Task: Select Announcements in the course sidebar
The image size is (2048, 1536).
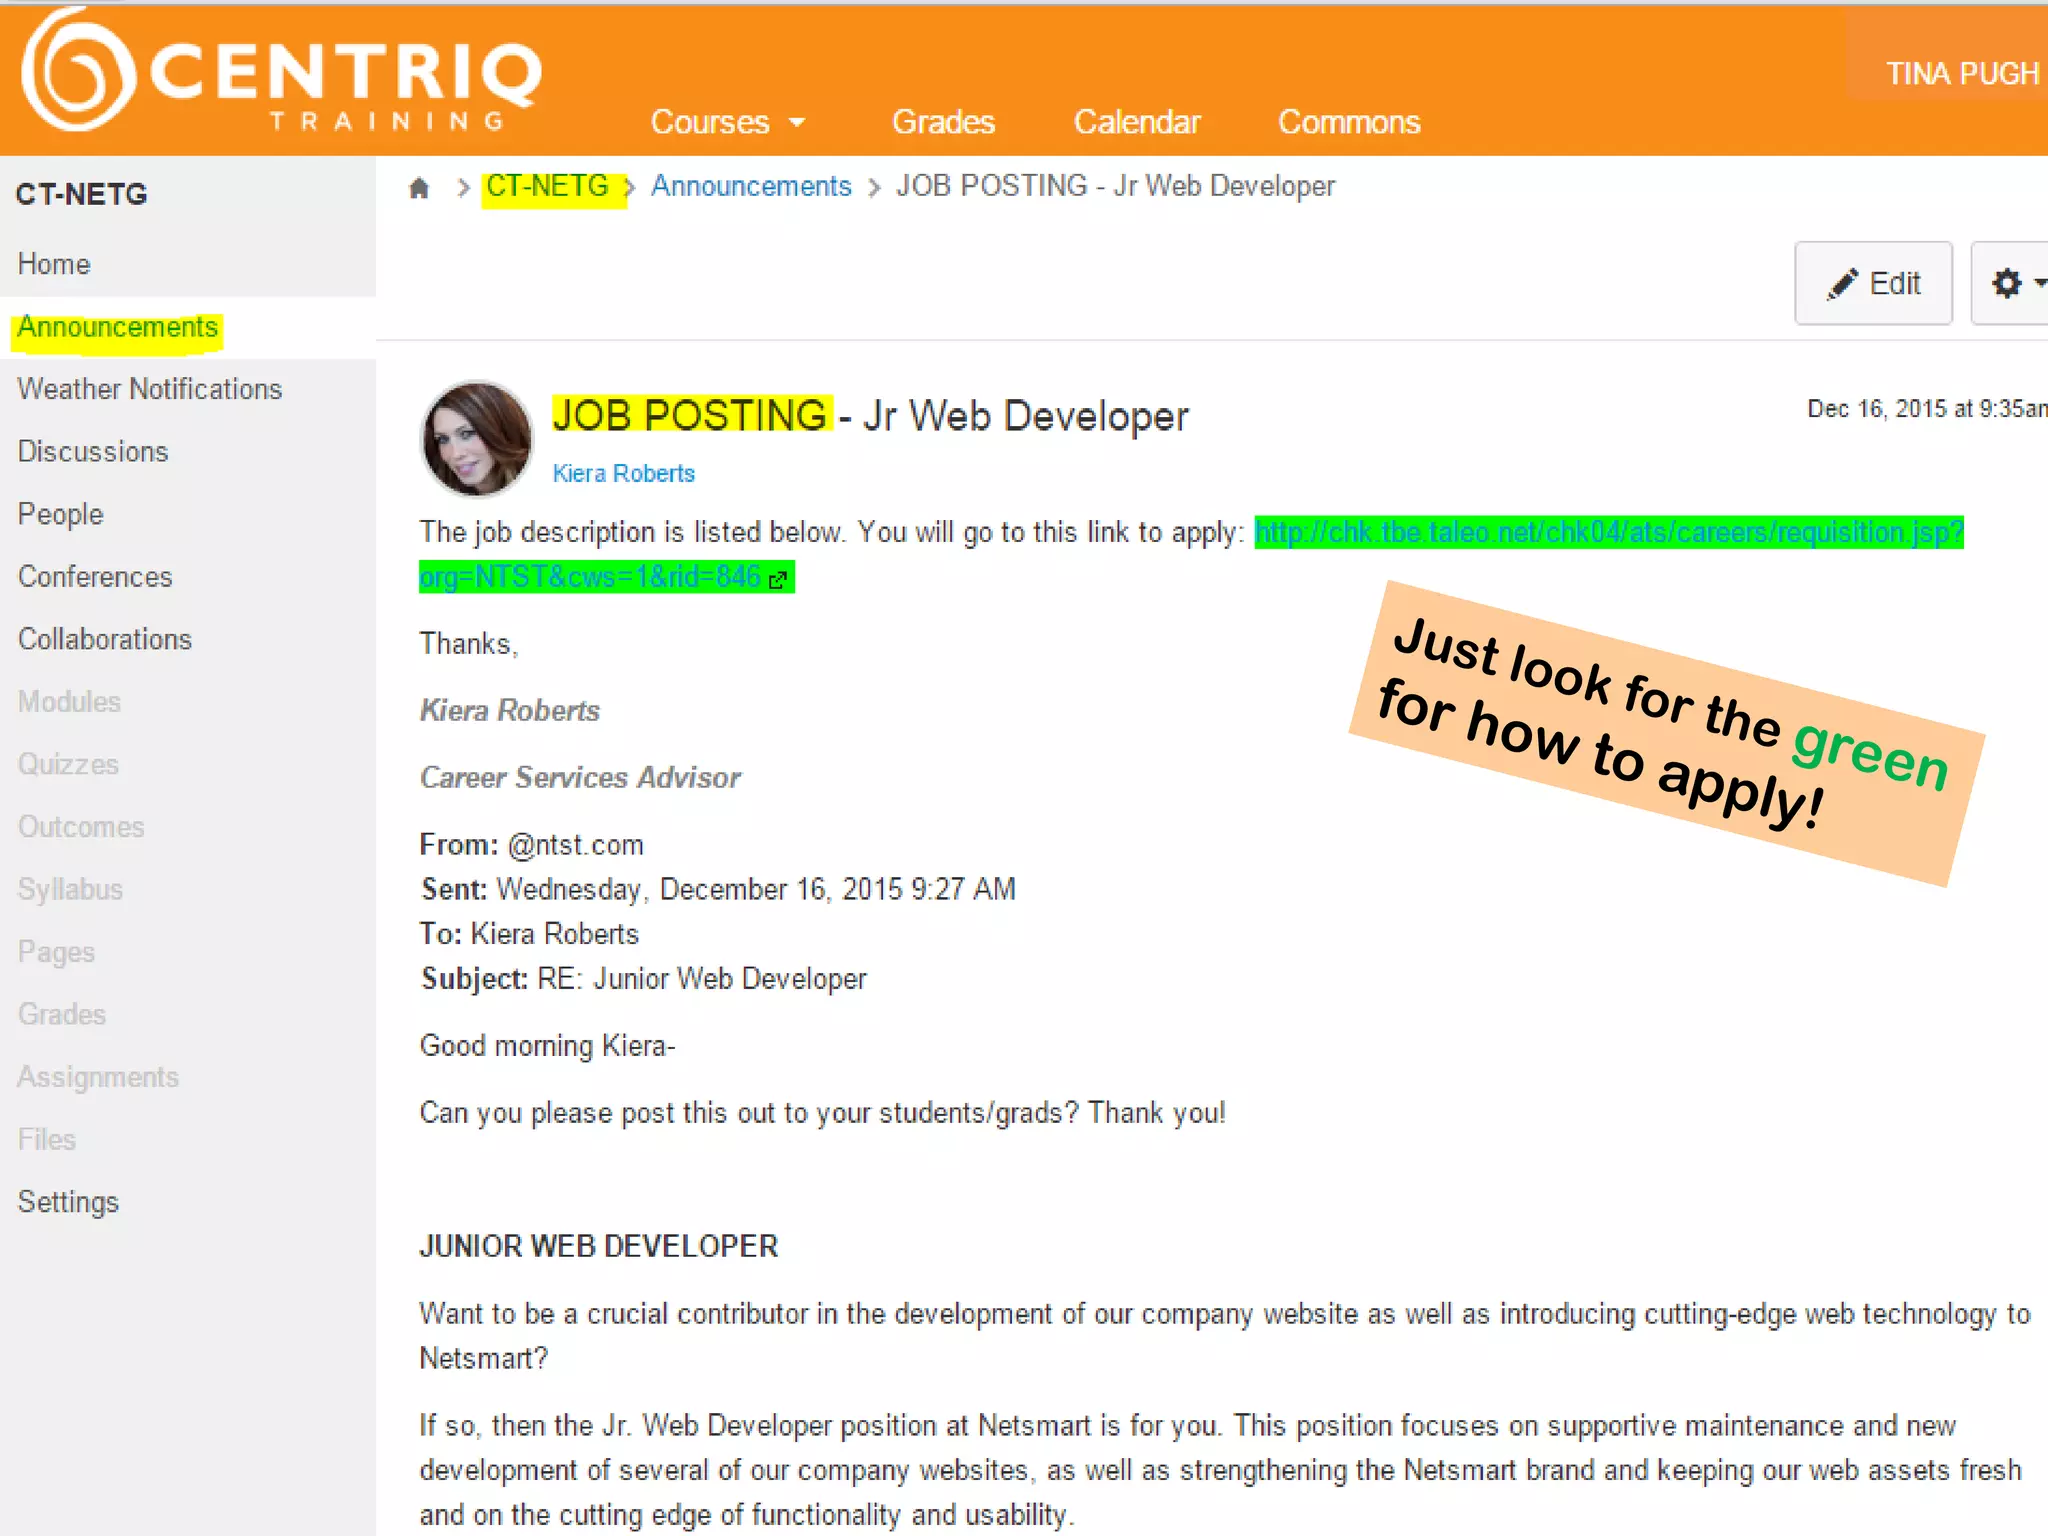Action: click(117, 327)
